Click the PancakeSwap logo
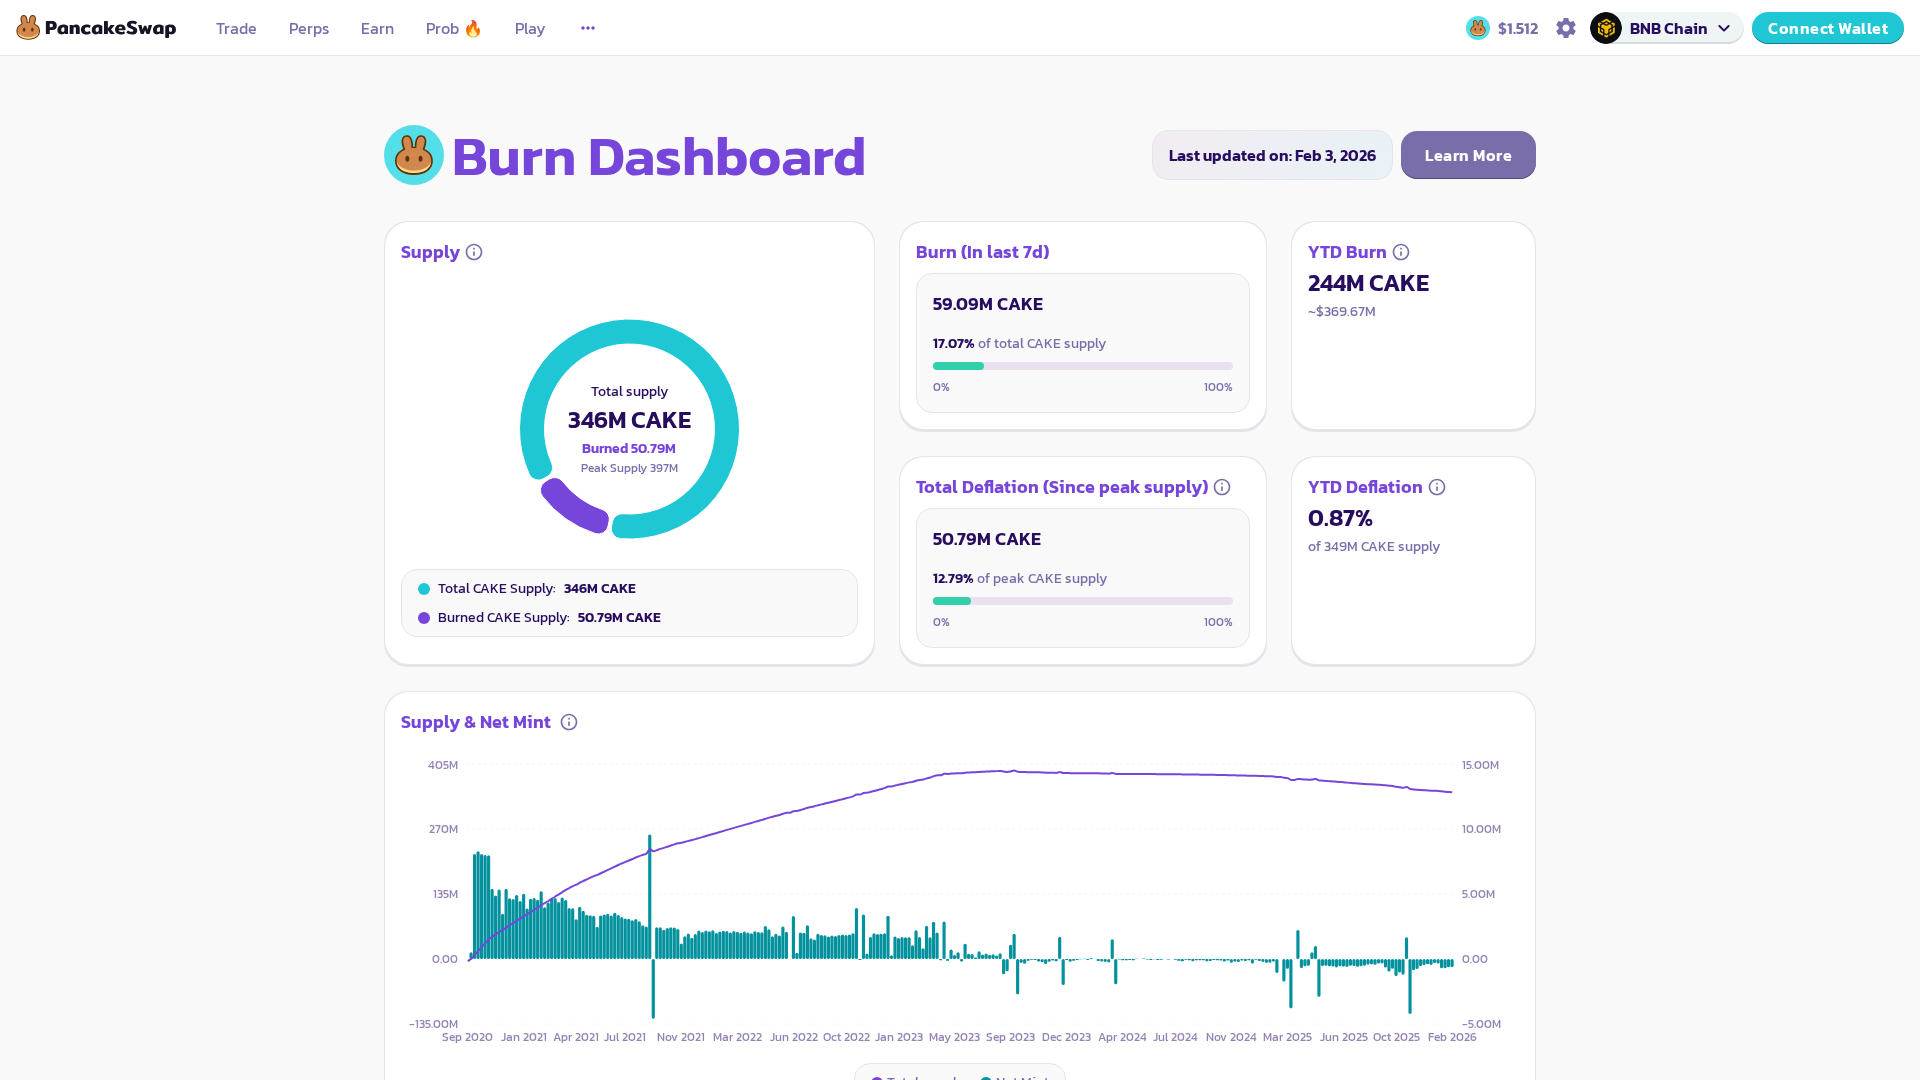Screen dimensions: 1920x1080 pyautogui.click(x=96, y=28)
